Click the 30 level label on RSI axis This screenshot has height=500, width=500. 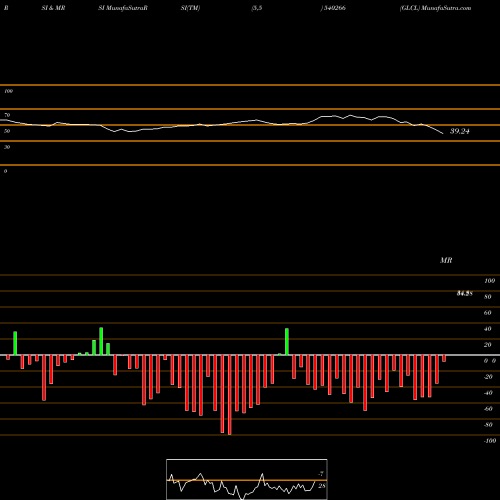point(7,147)
